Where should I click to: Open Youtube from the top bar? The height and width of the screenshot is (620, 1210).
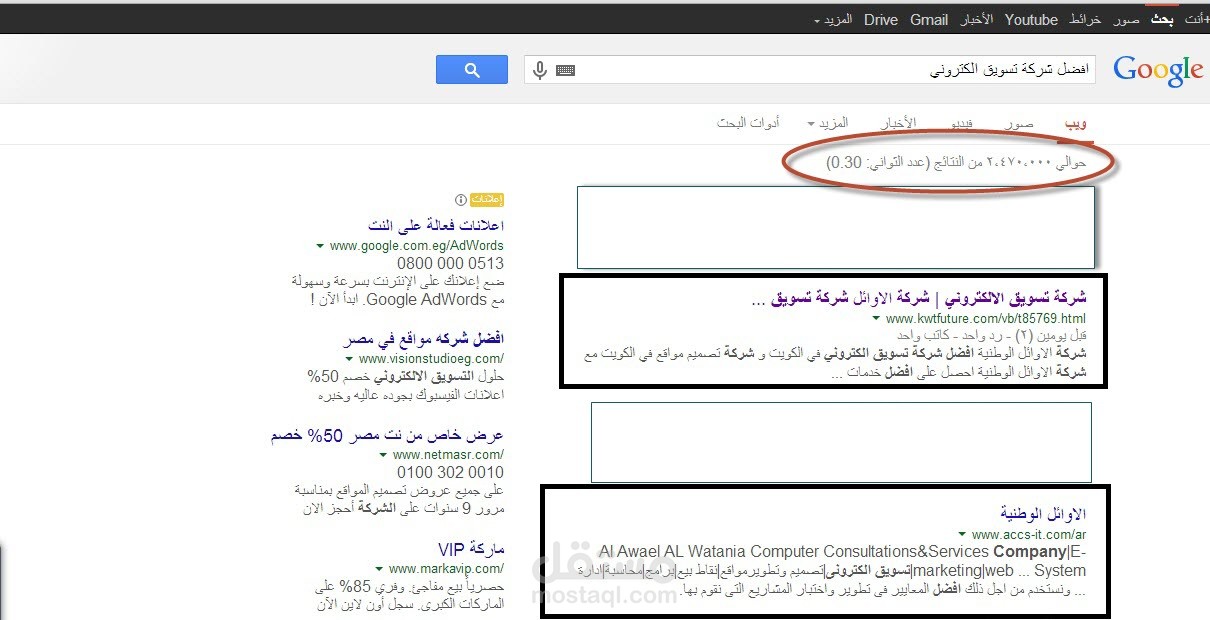pyautogui.click(x=1031, y=20)
